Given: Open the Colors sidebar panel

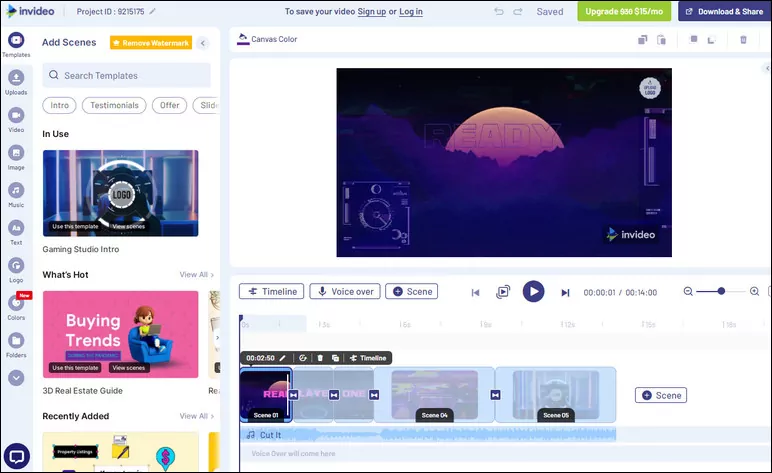Looking at the screenshot, I should pos(16,308).
